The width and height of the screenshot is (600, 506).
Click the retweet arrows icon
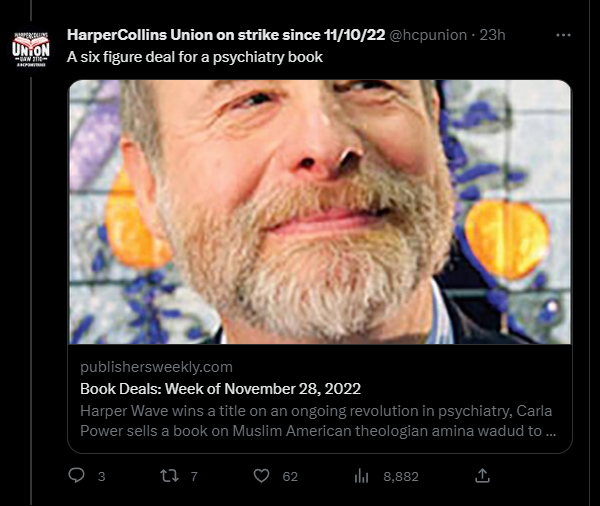tap(169, 476)
